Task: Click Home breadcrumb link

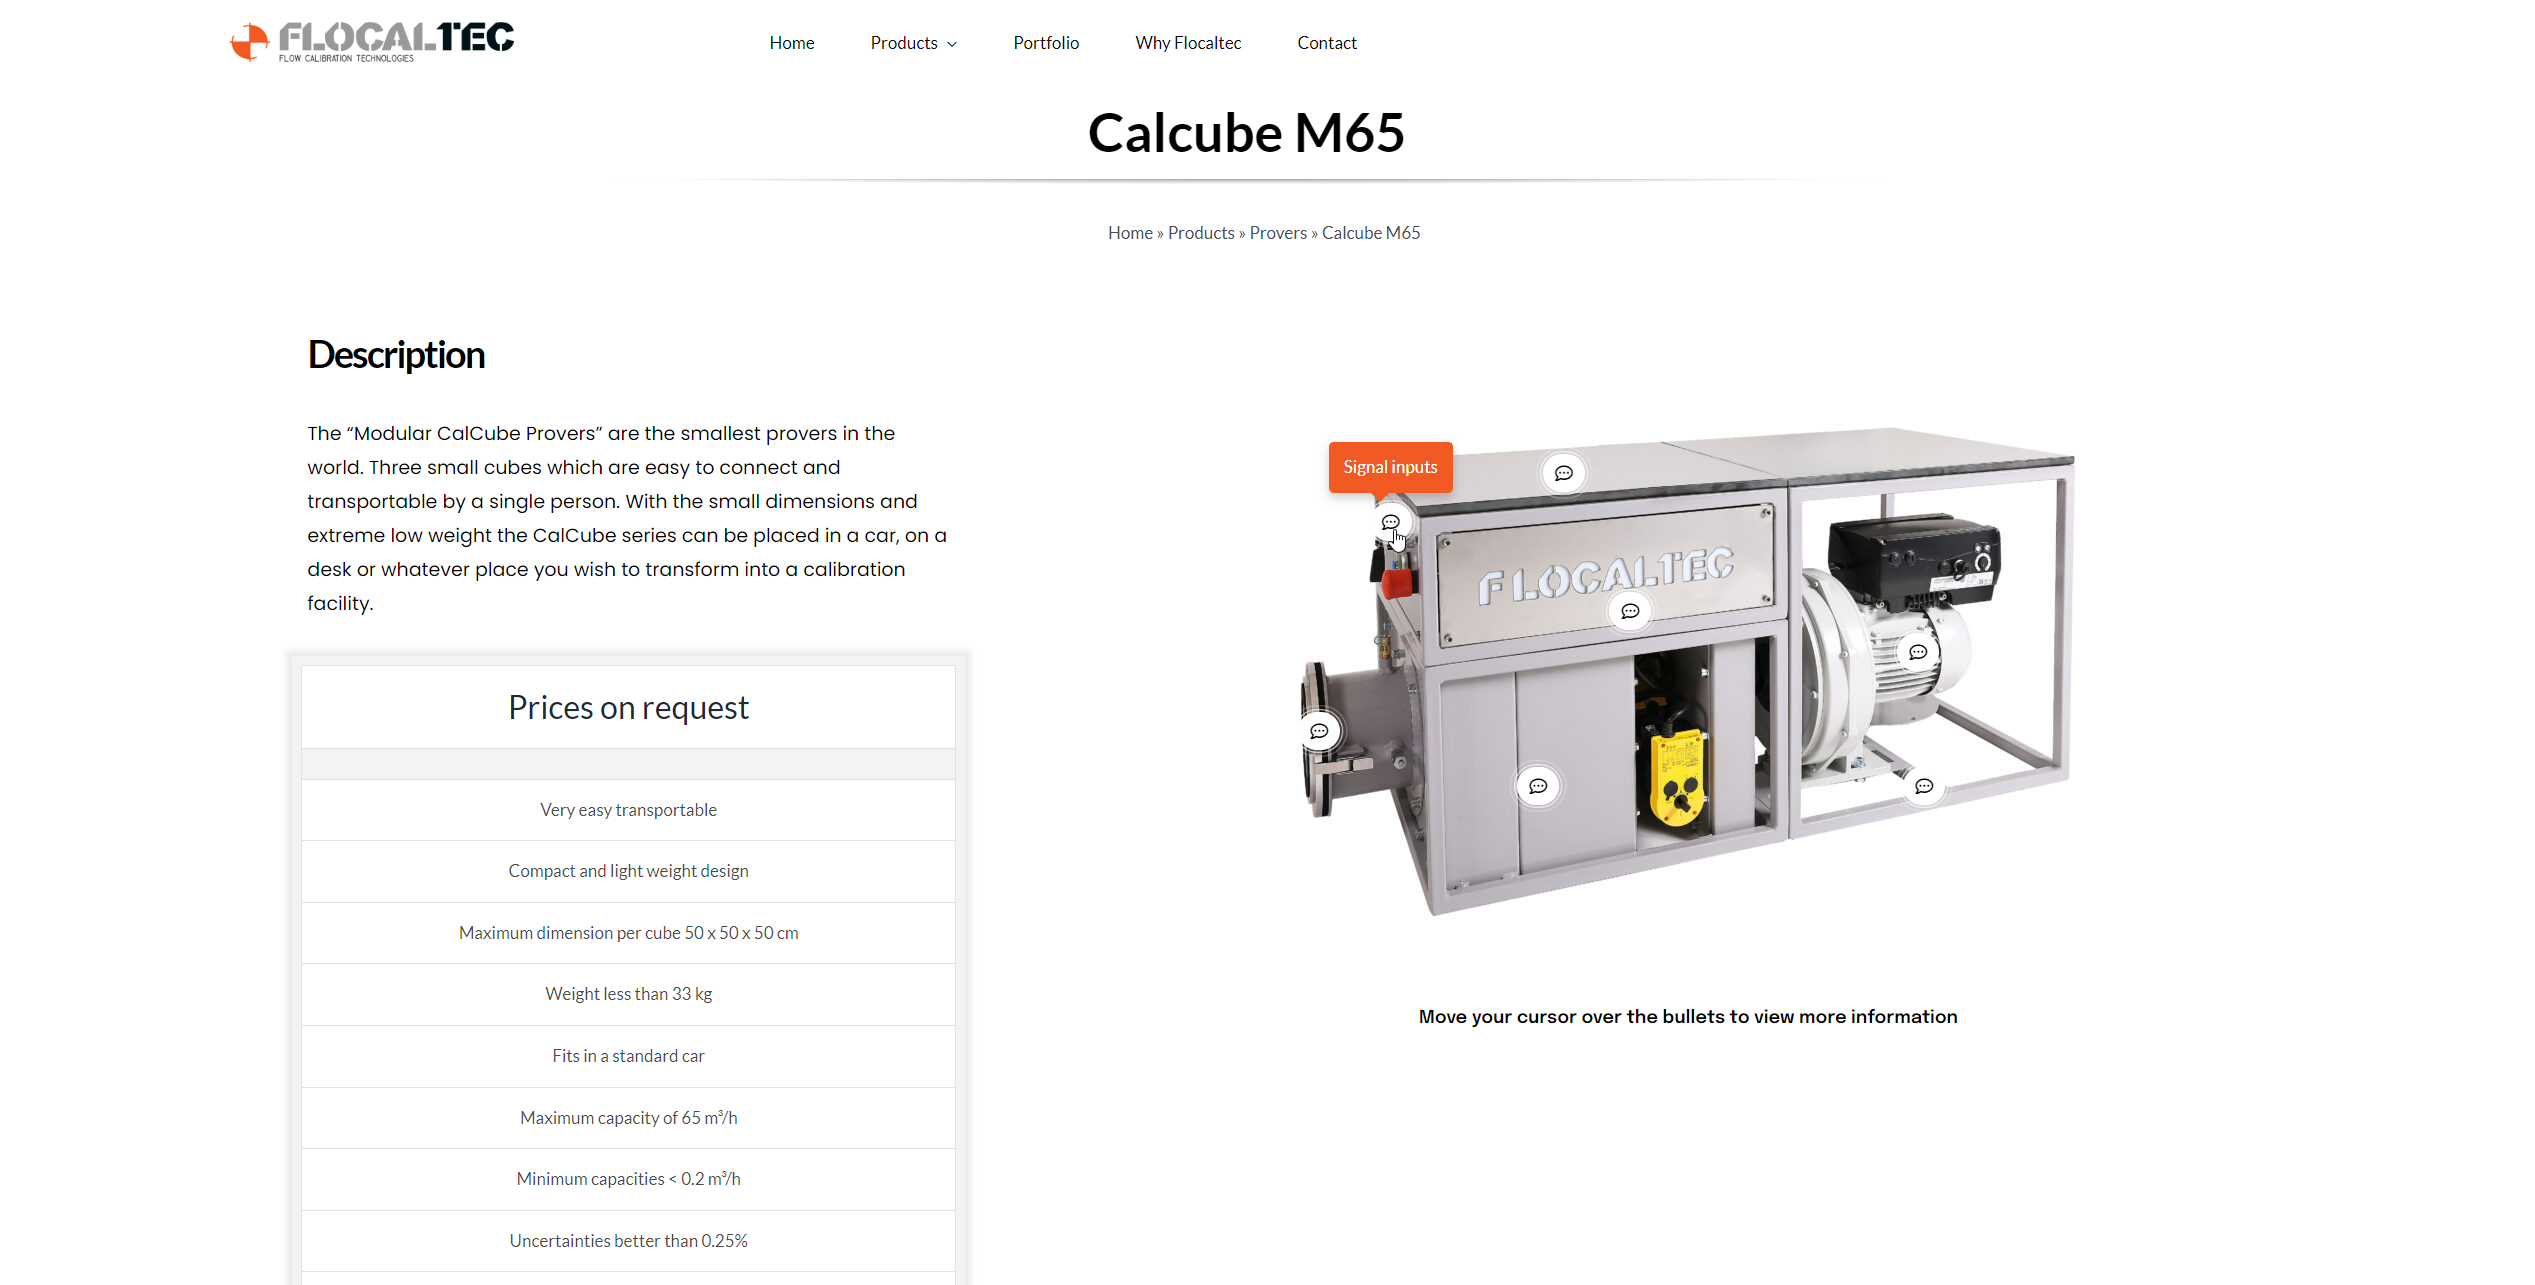Action: [x=1130, y=233]
